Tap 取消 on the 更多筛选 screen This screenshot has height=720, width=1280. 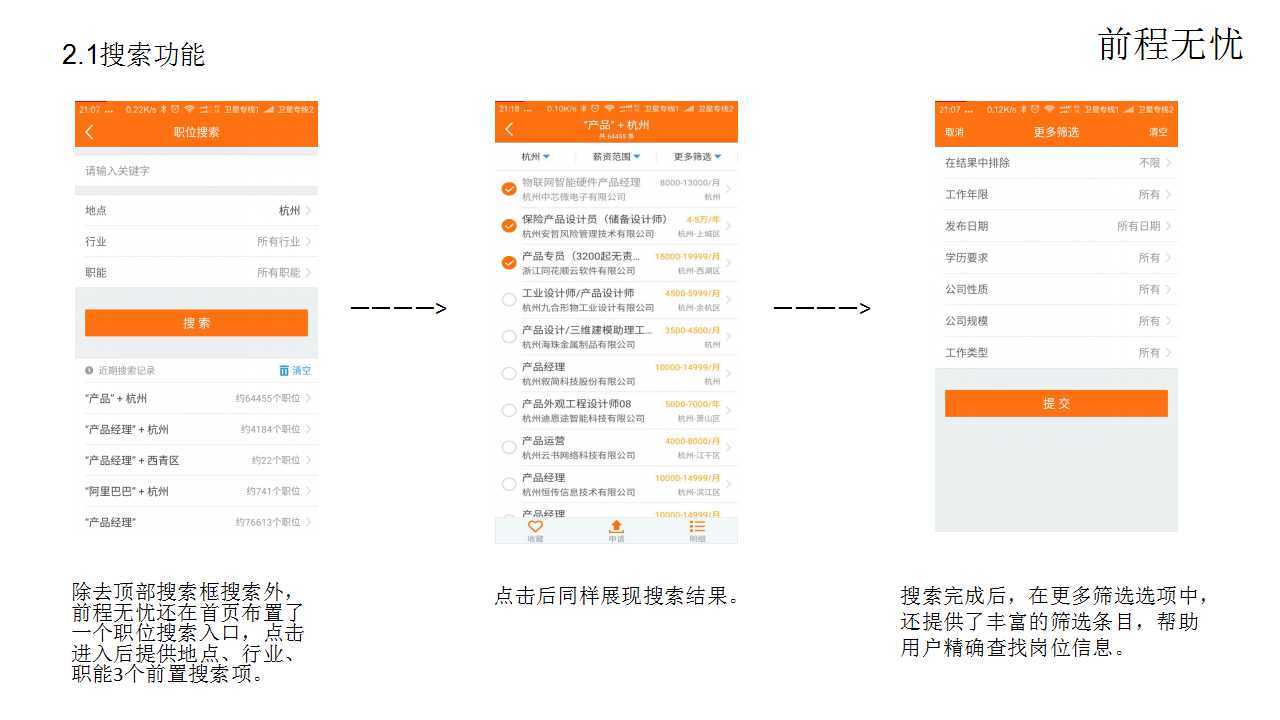(x=954, y=132)
